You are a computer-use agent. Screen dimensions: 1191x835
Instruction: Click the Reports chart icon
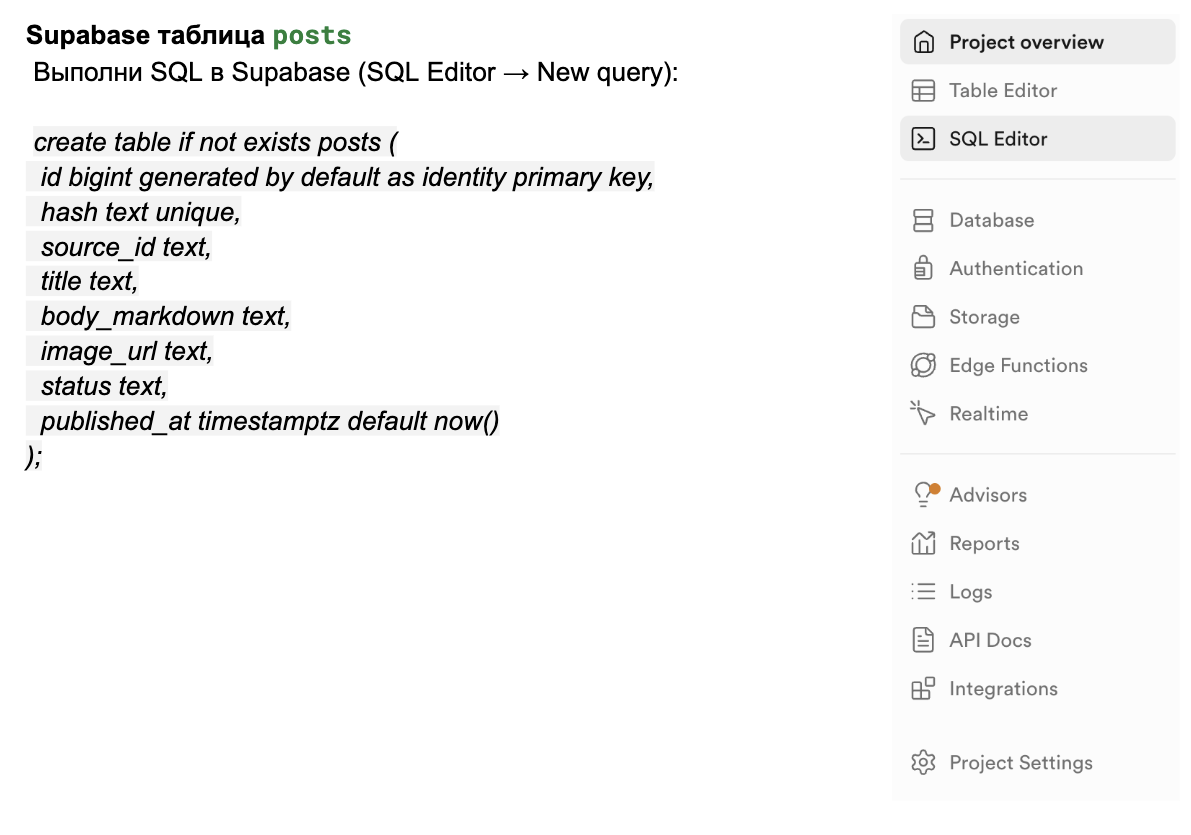click(x=923, y=543)
